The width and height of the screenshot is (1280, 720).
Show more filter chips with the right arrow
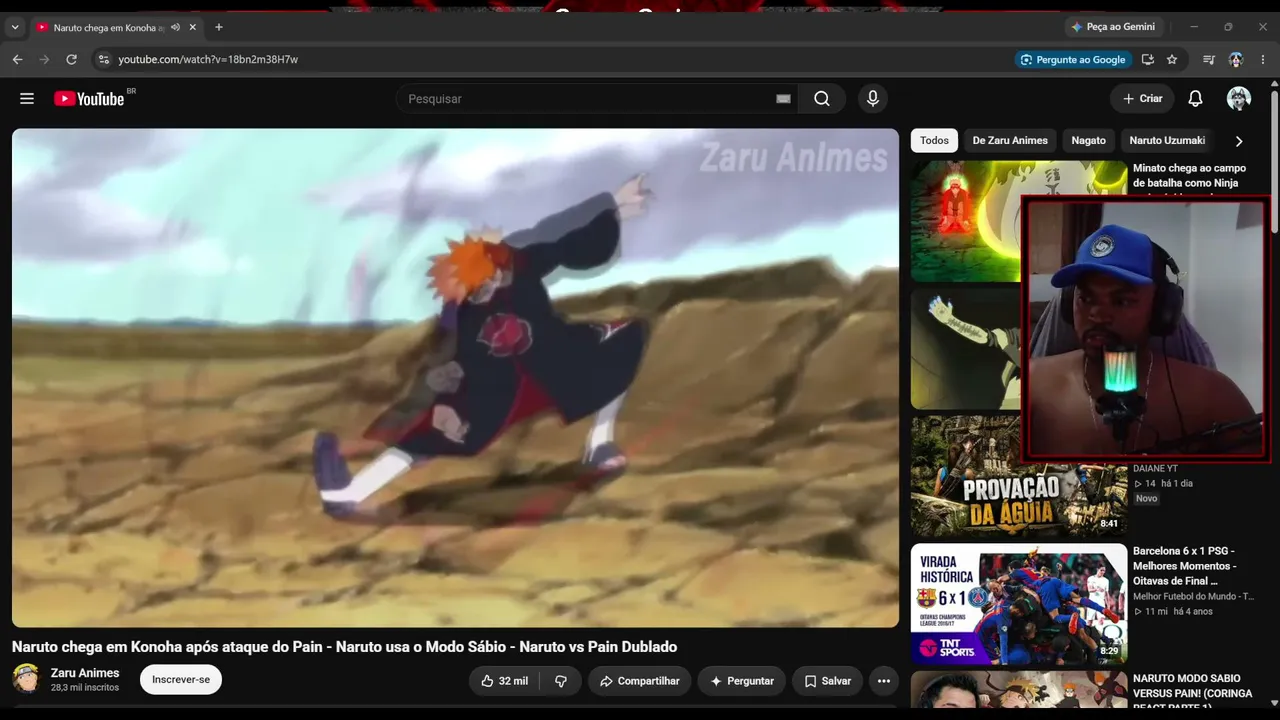(1239, 141)
